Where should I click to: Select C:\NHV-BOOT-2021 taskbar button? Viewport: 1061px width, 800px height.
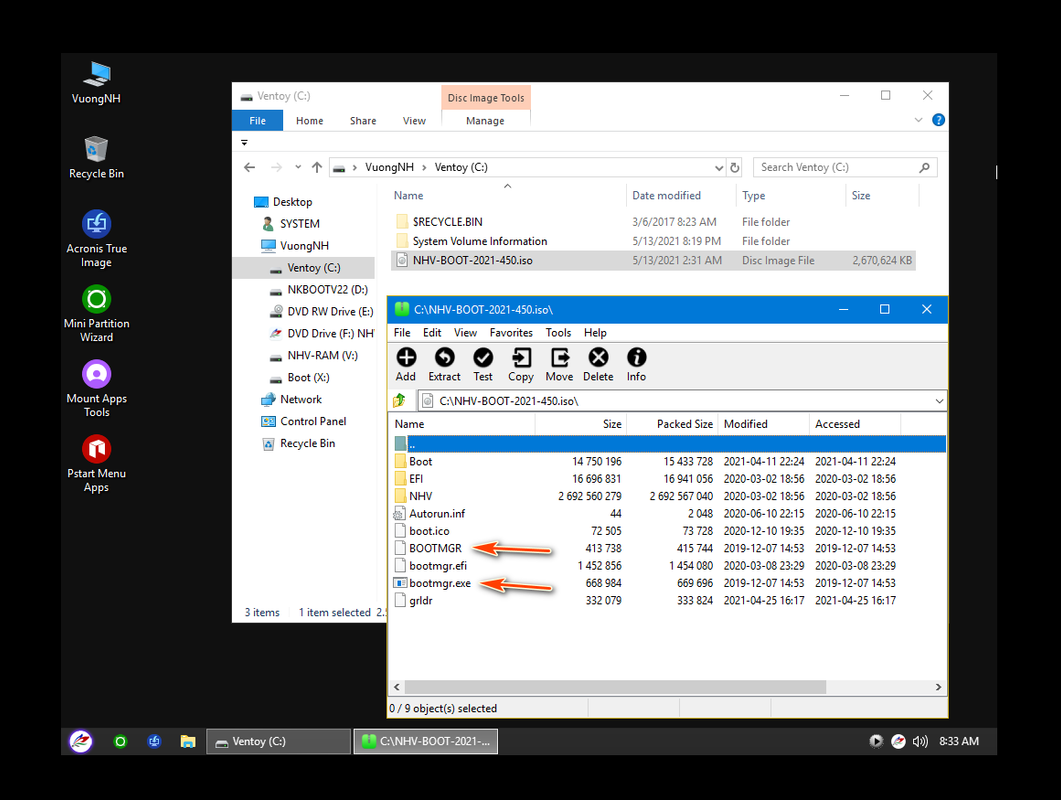click(x=426, y=741)
